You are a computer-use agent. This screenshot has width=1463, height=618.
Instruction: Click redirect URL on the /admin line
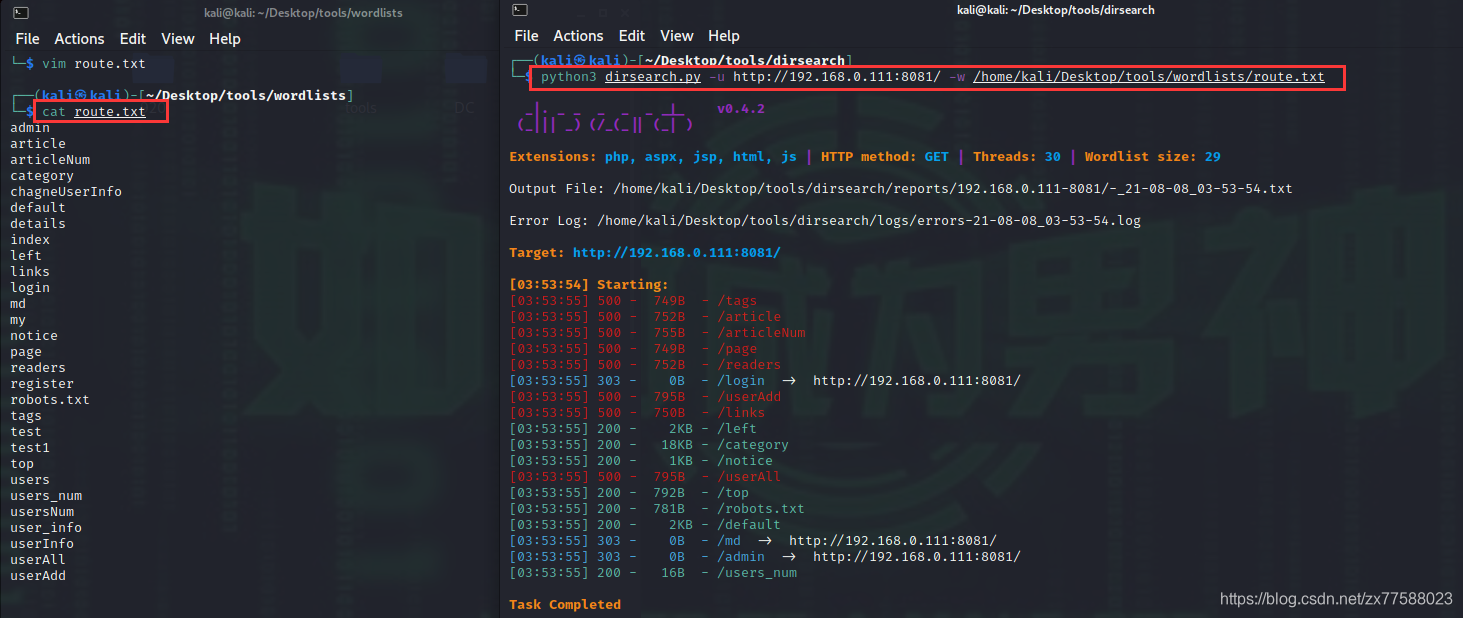[917, 557]
